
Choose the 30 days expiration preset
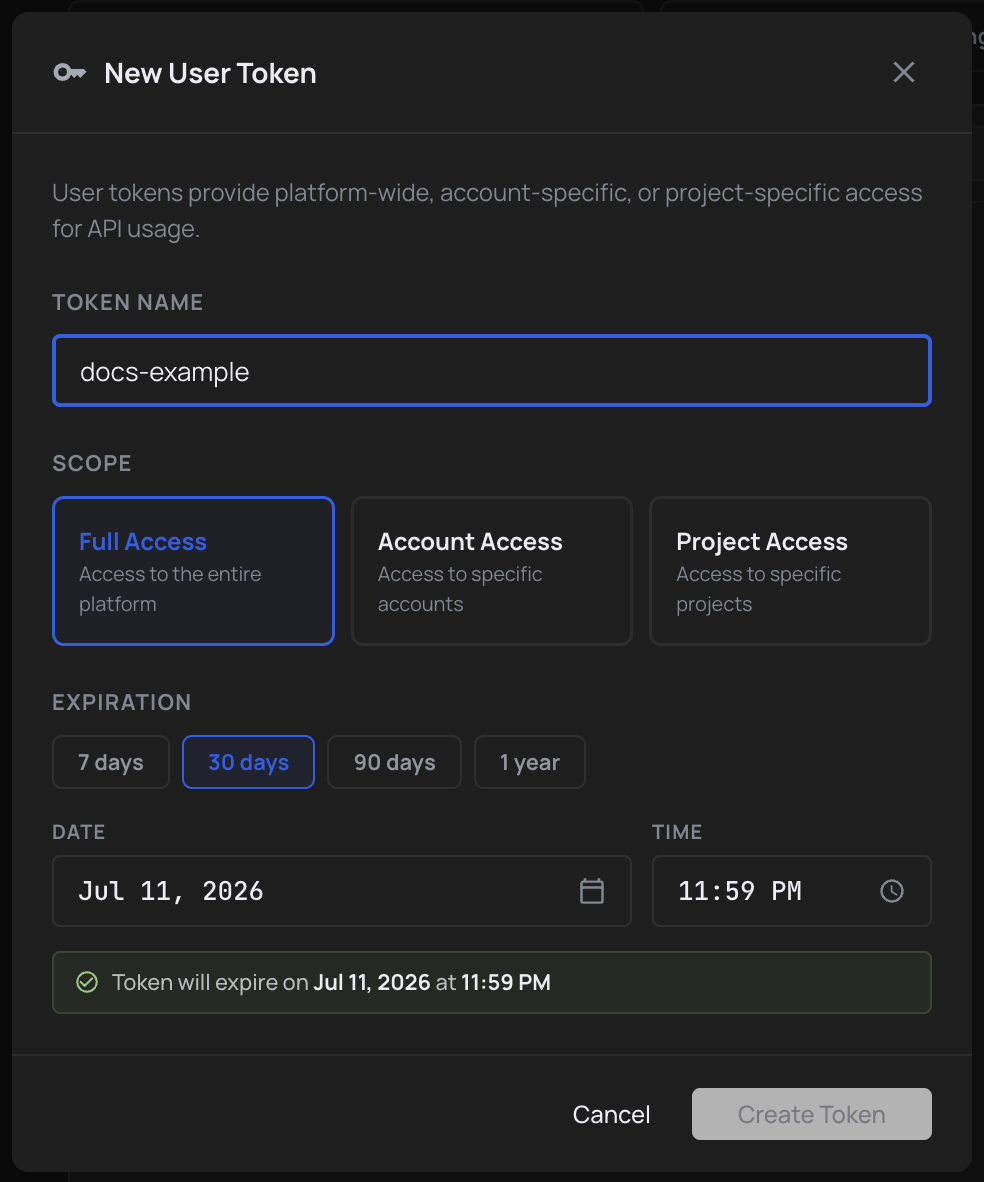coord(248,762)
